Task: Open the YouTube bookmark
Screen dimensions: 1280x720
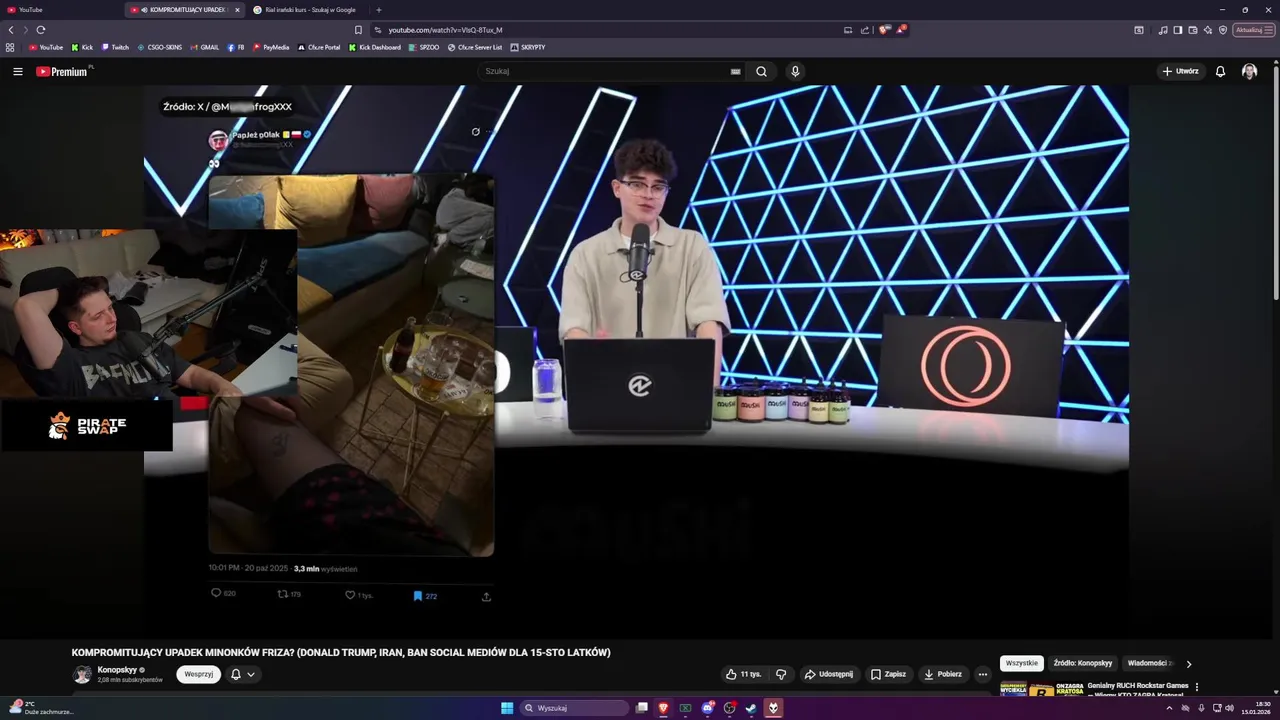Action: [46, 47]
